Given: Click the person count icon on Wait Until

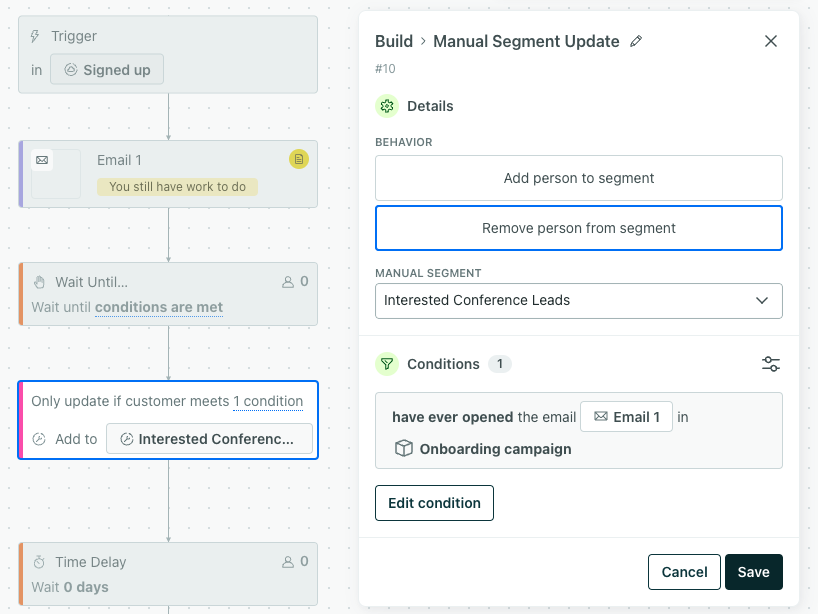Looking at the screenshot, I should [288, 282].
